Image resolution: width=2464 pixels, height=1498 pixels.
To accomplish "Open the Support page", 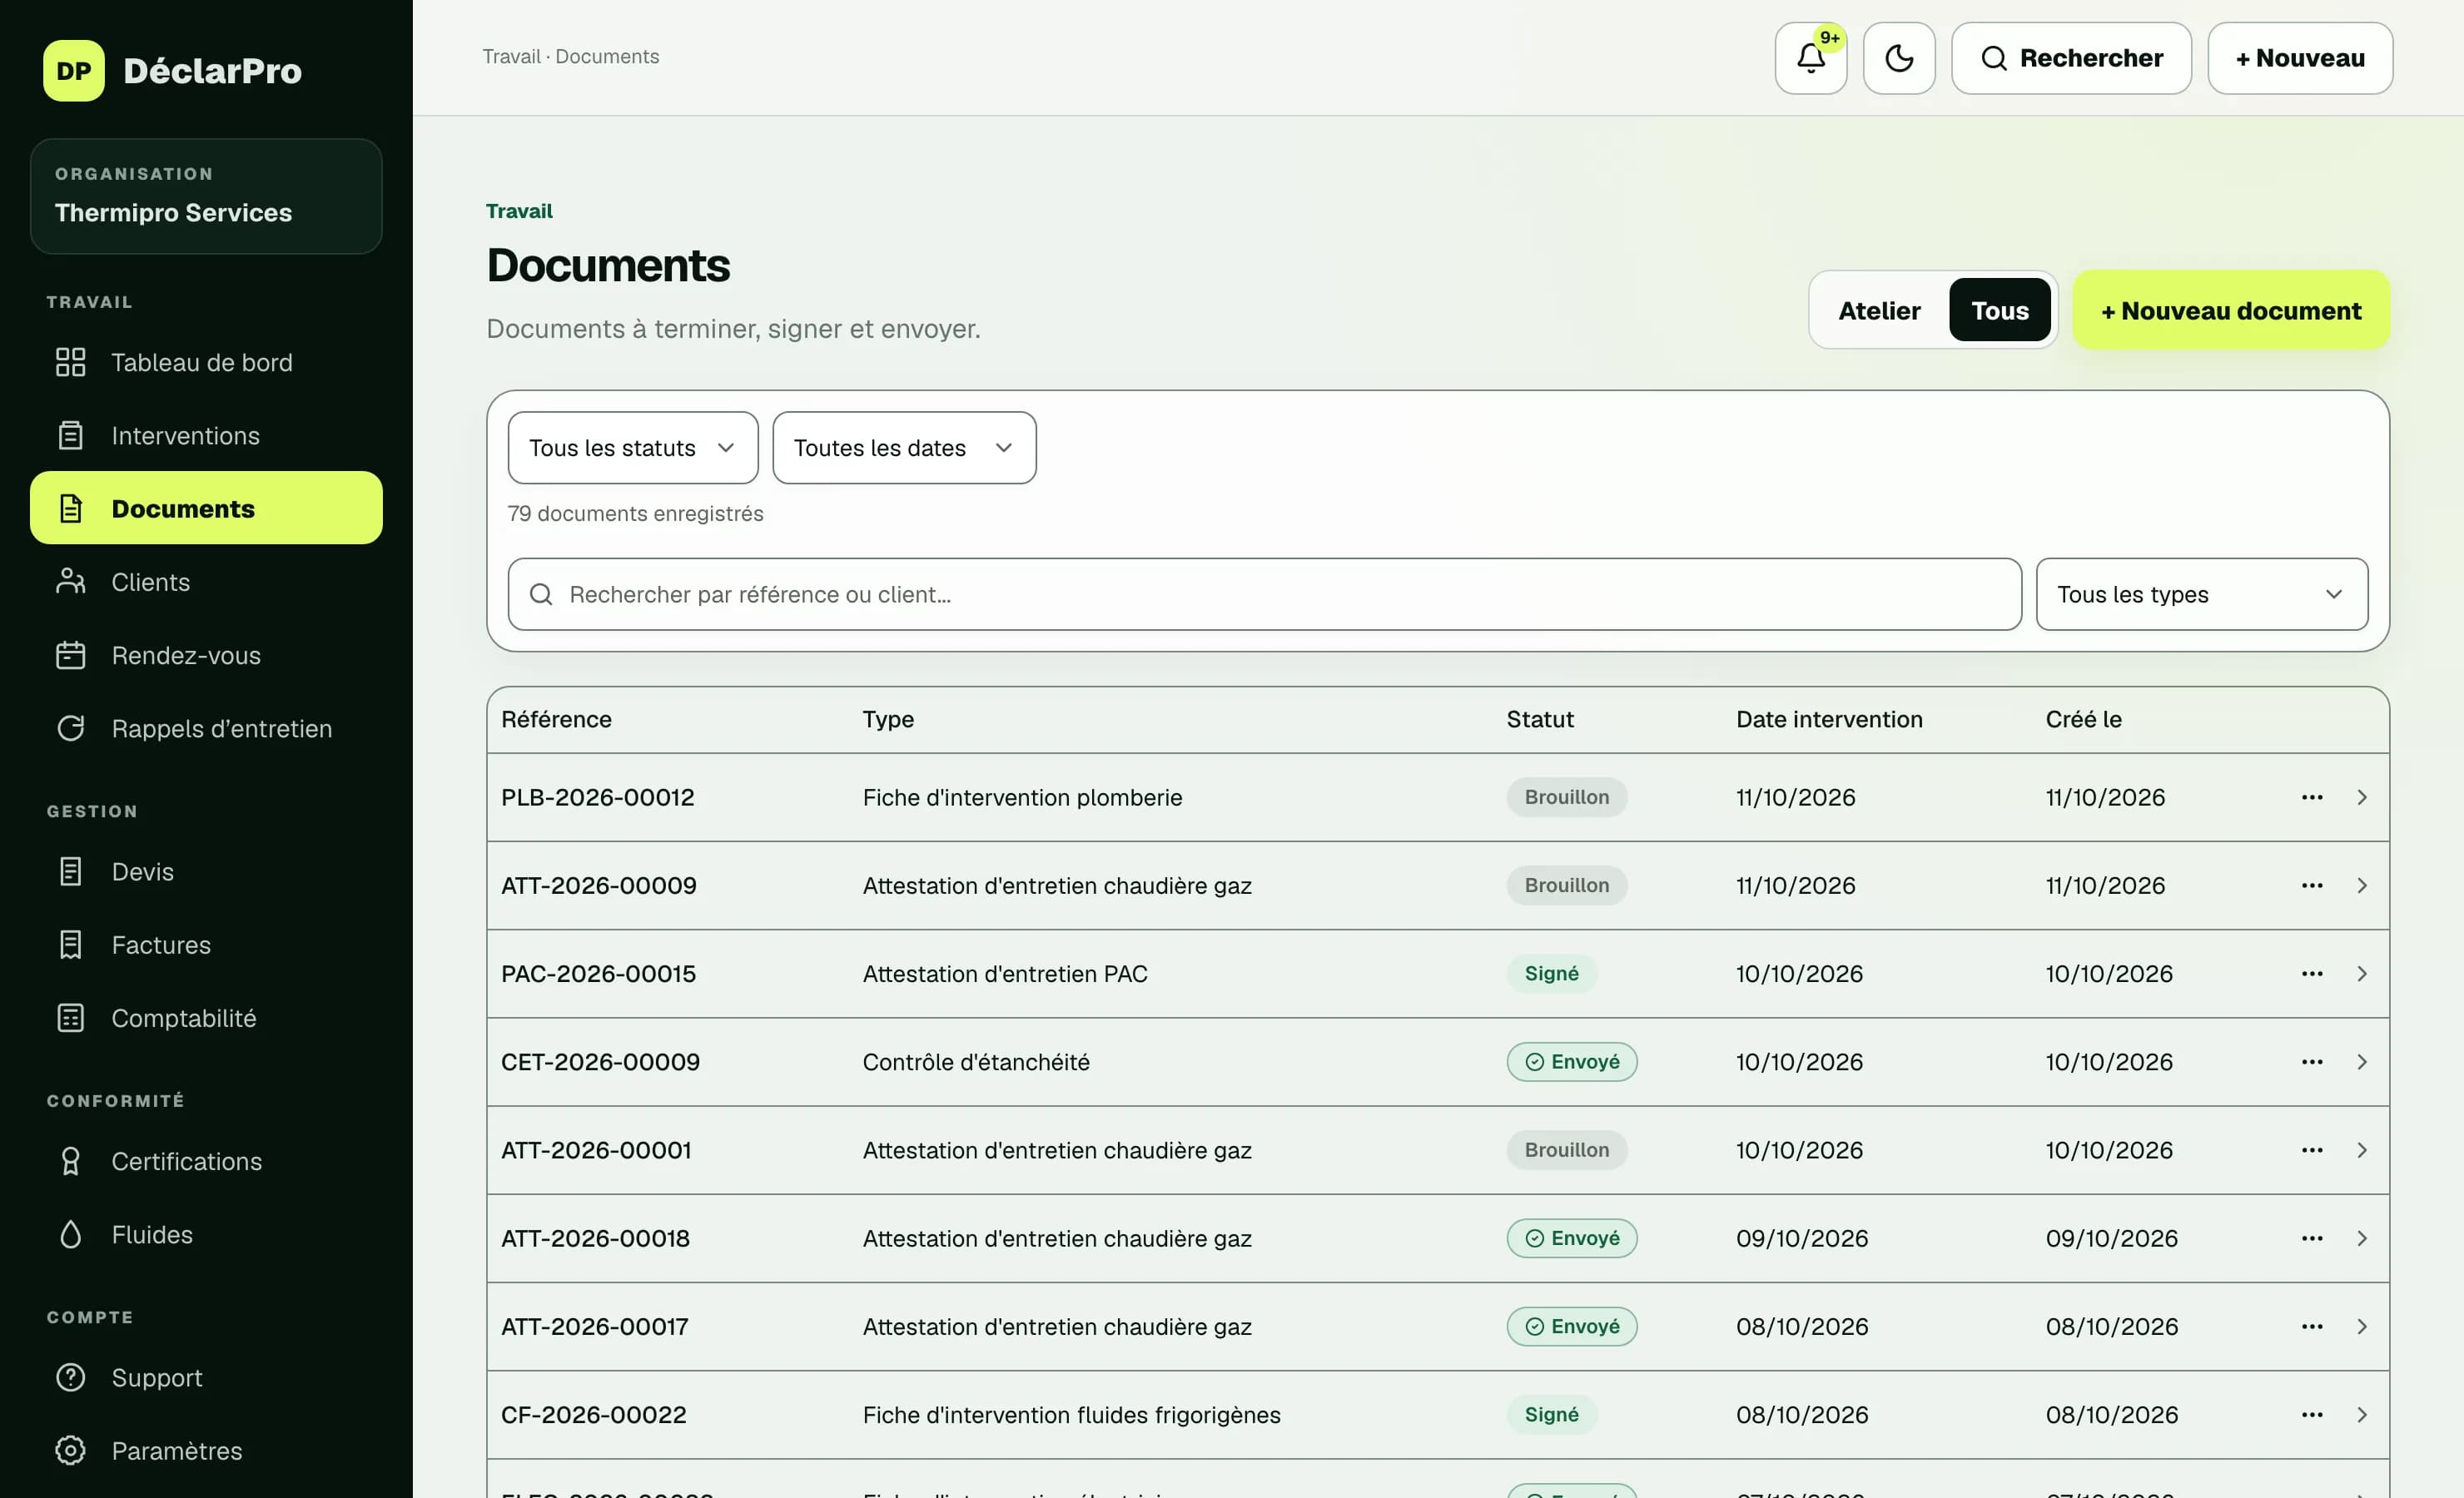I will 206,1377.
